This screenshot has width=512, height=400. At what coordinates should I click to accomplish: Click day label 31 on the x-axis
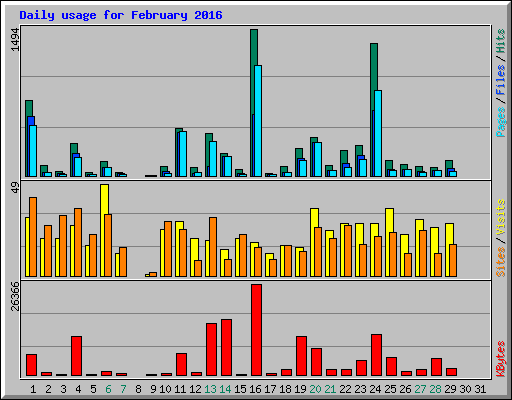coord(480,389)
